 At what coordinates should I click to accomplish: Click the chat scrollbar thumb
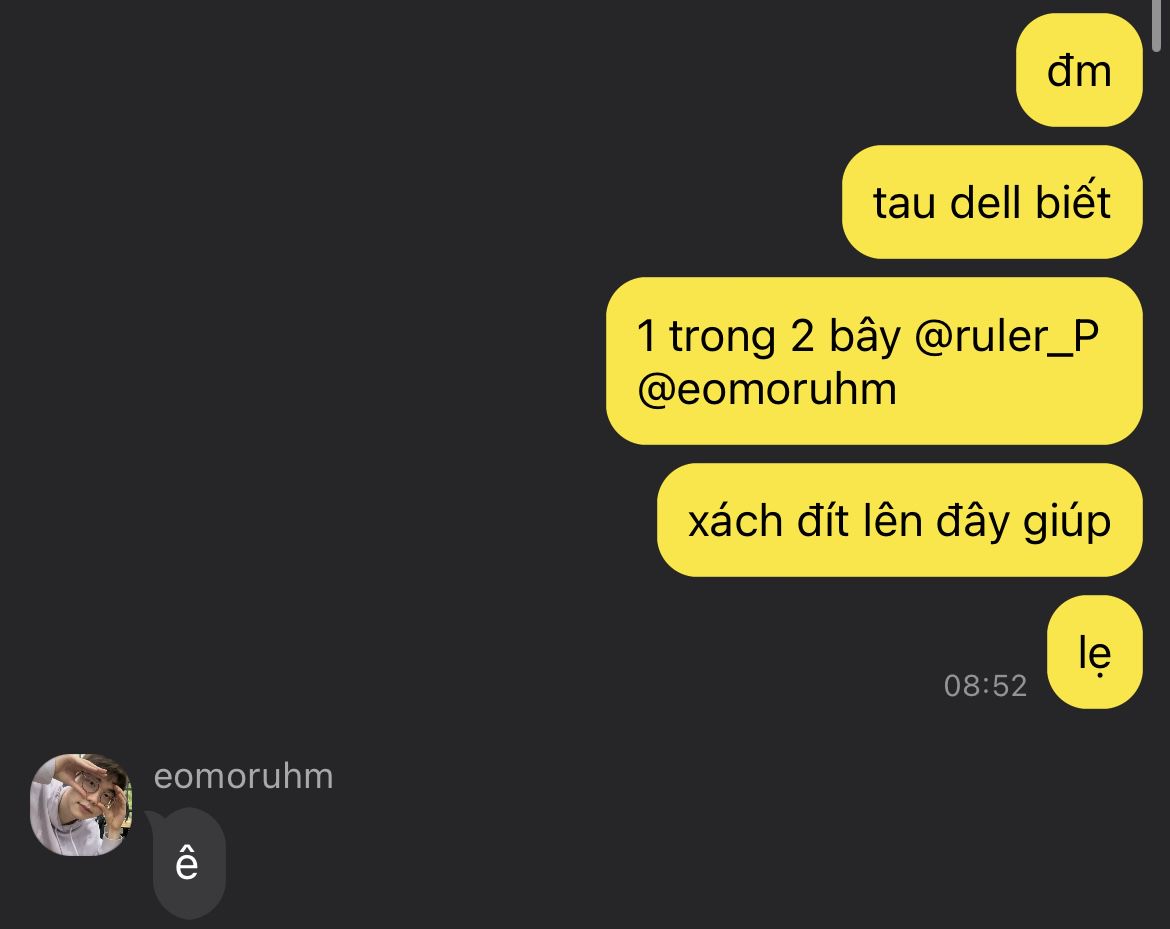1157,25
